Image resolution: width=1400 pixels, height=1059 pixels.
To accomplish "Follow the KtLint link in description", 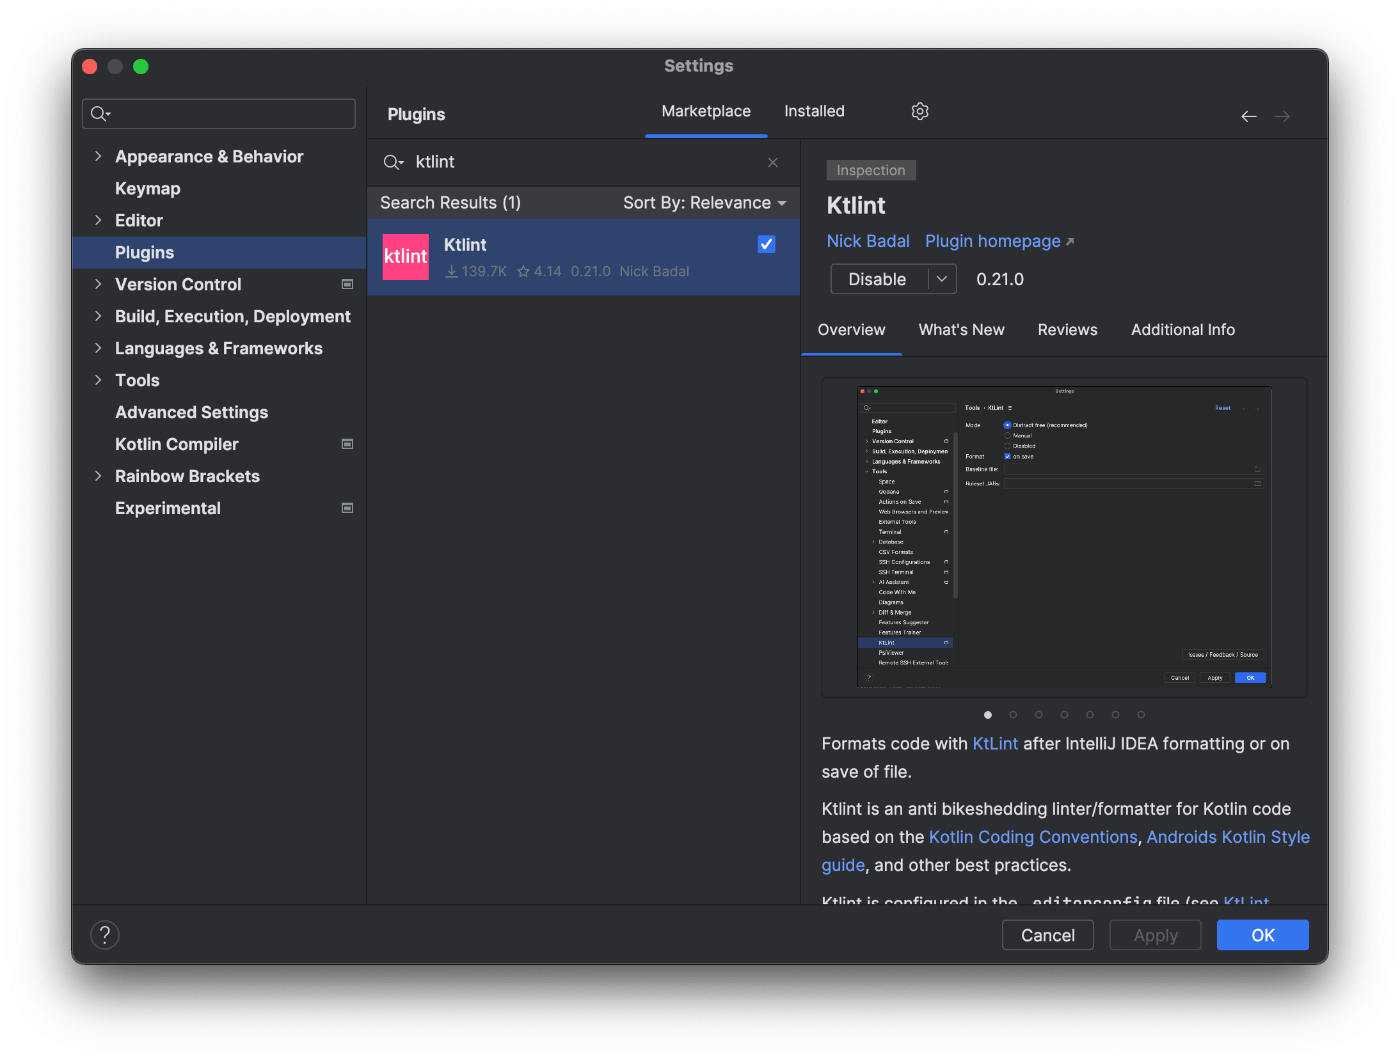I will pyautogui.click(x=995, y=744).
